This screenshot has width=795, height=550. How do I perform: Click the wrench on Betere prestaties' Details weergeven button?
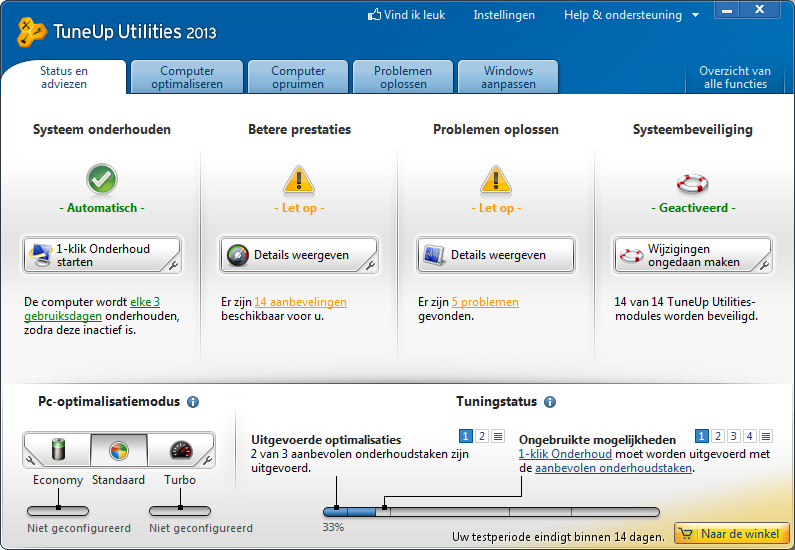click(370, 265)
